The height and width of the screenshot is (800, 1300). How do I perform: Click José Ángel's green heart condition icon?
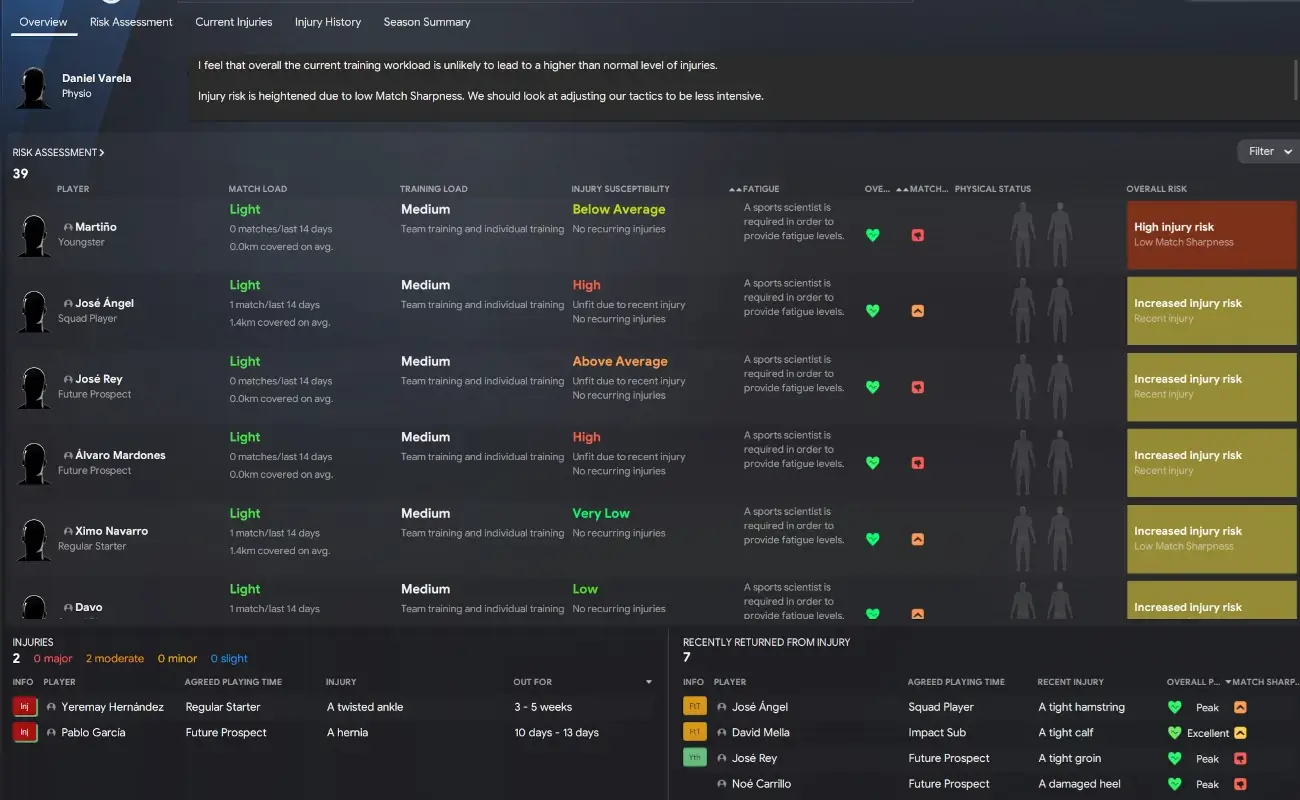pos(873,311)
